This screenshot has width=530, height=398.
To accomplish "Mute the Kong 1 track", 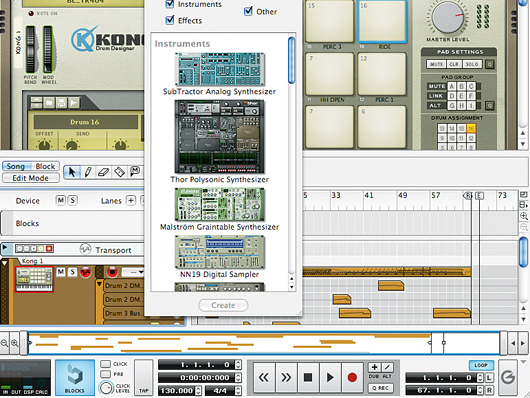I will click(x=61, y=272).
